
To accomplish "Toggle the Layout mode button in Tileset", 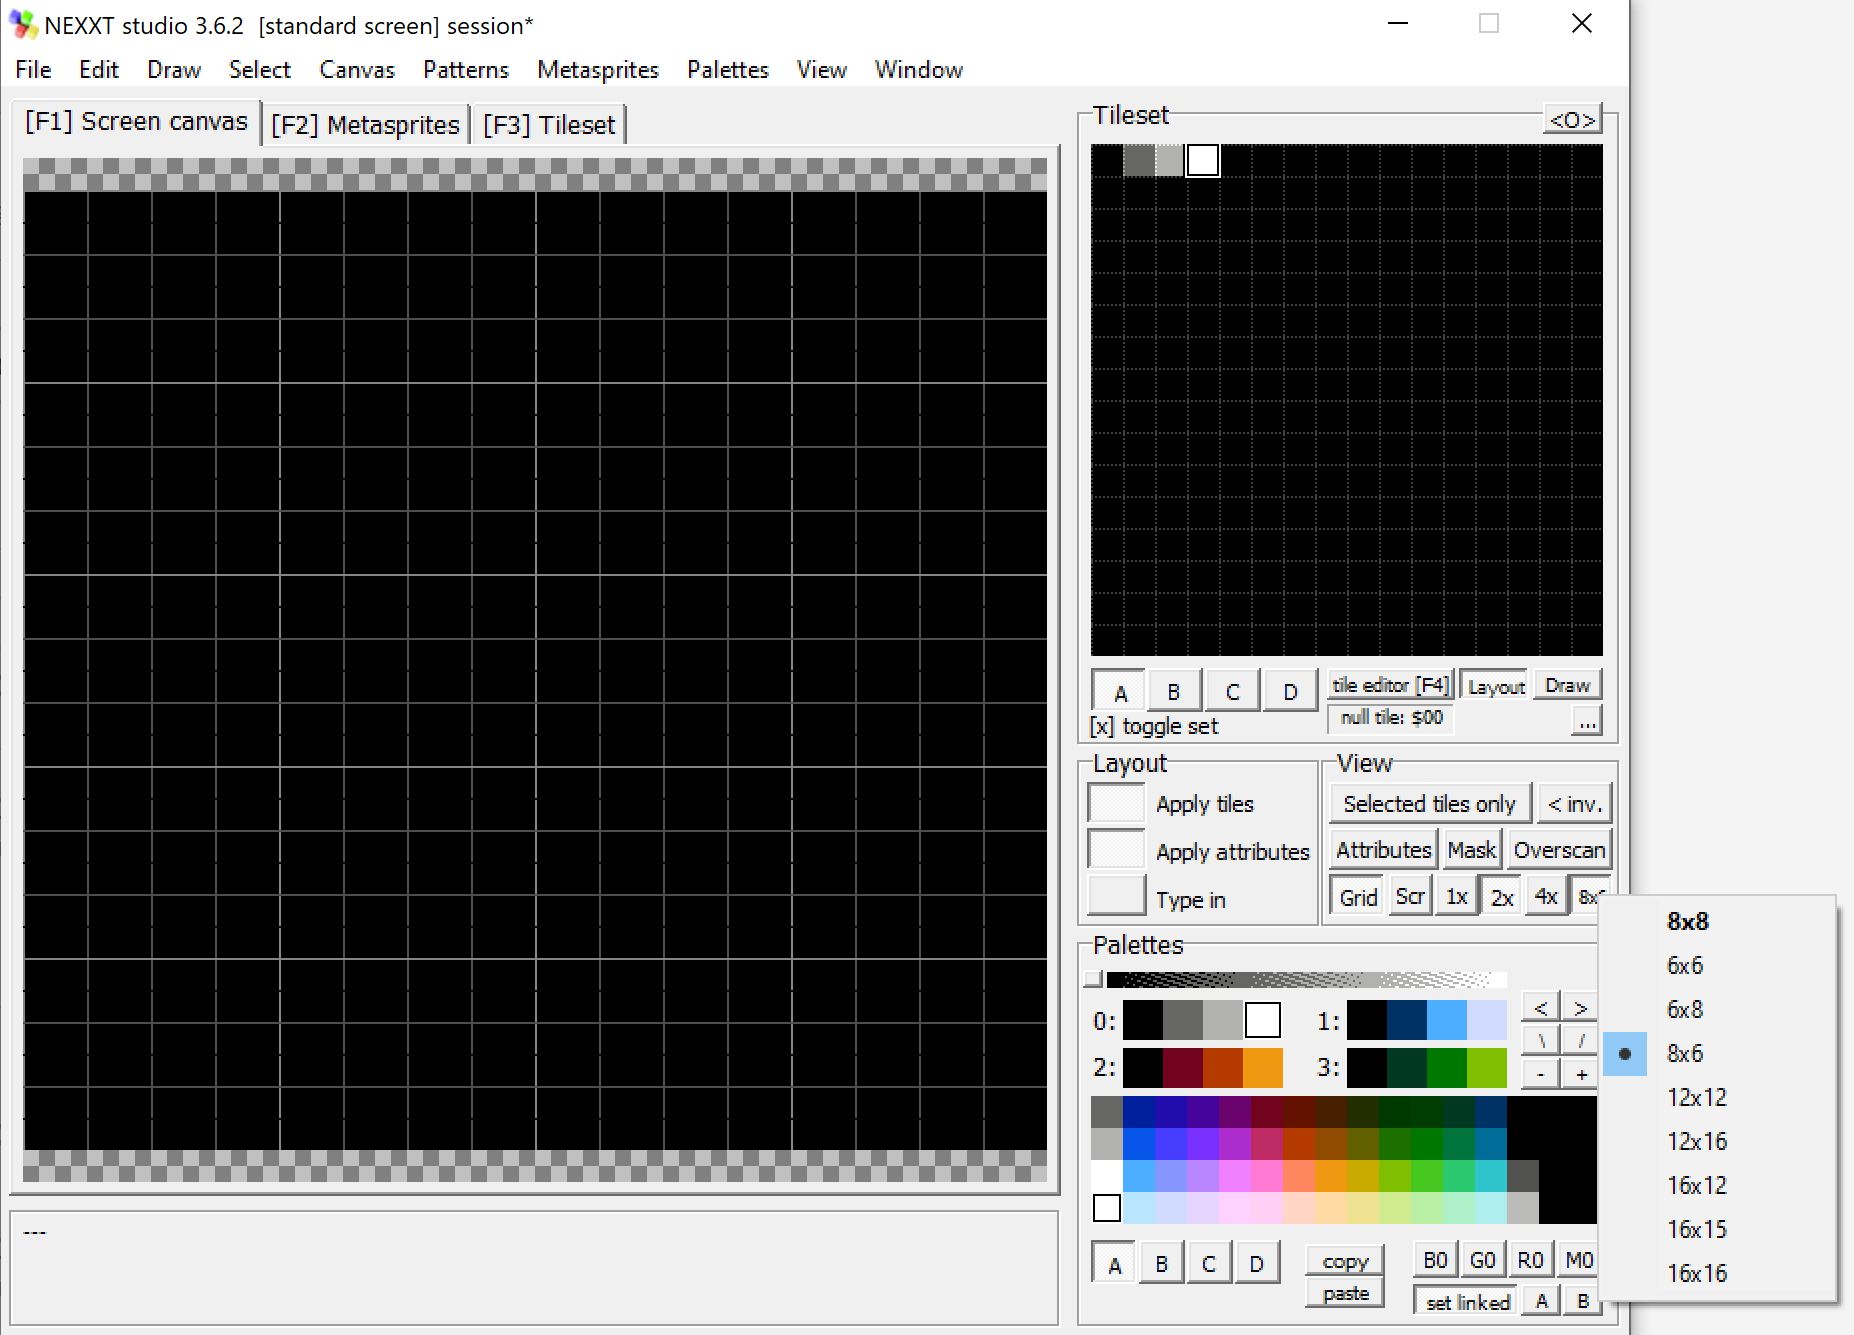I will (1495, 686).
